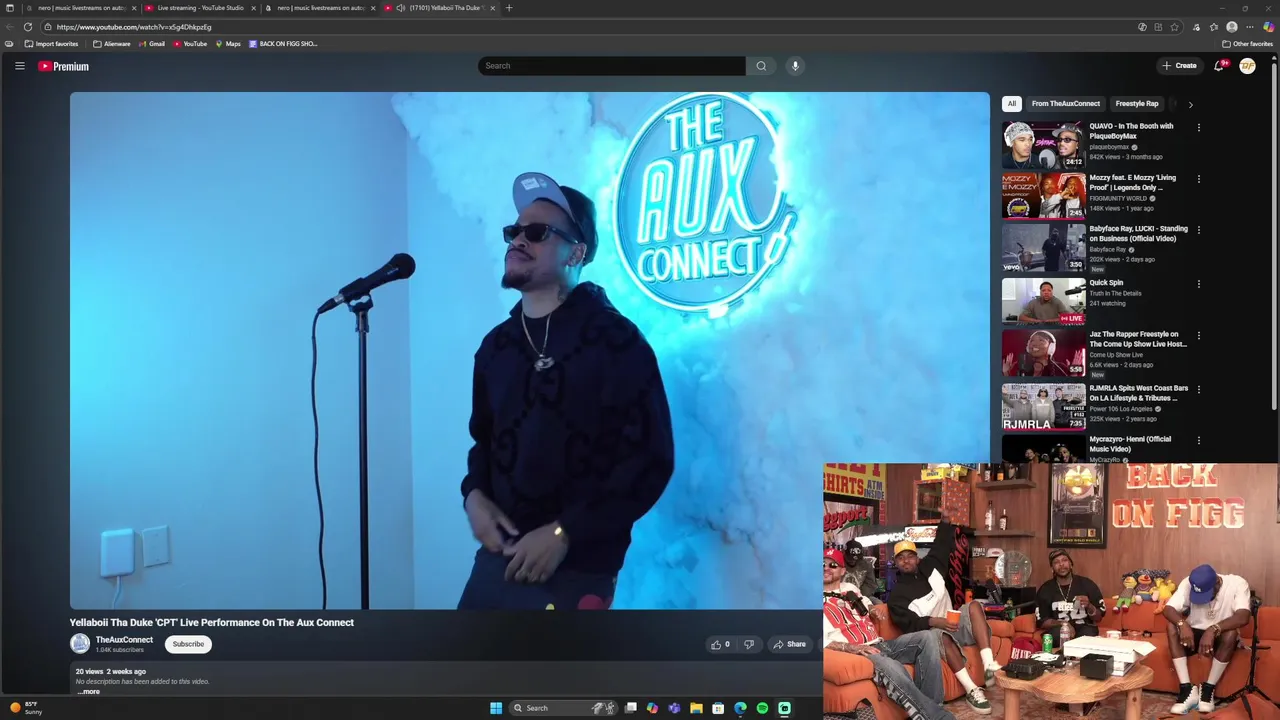Open YouTube bookmark in favorites bar
1280x720 pixels.
(190, 44)
